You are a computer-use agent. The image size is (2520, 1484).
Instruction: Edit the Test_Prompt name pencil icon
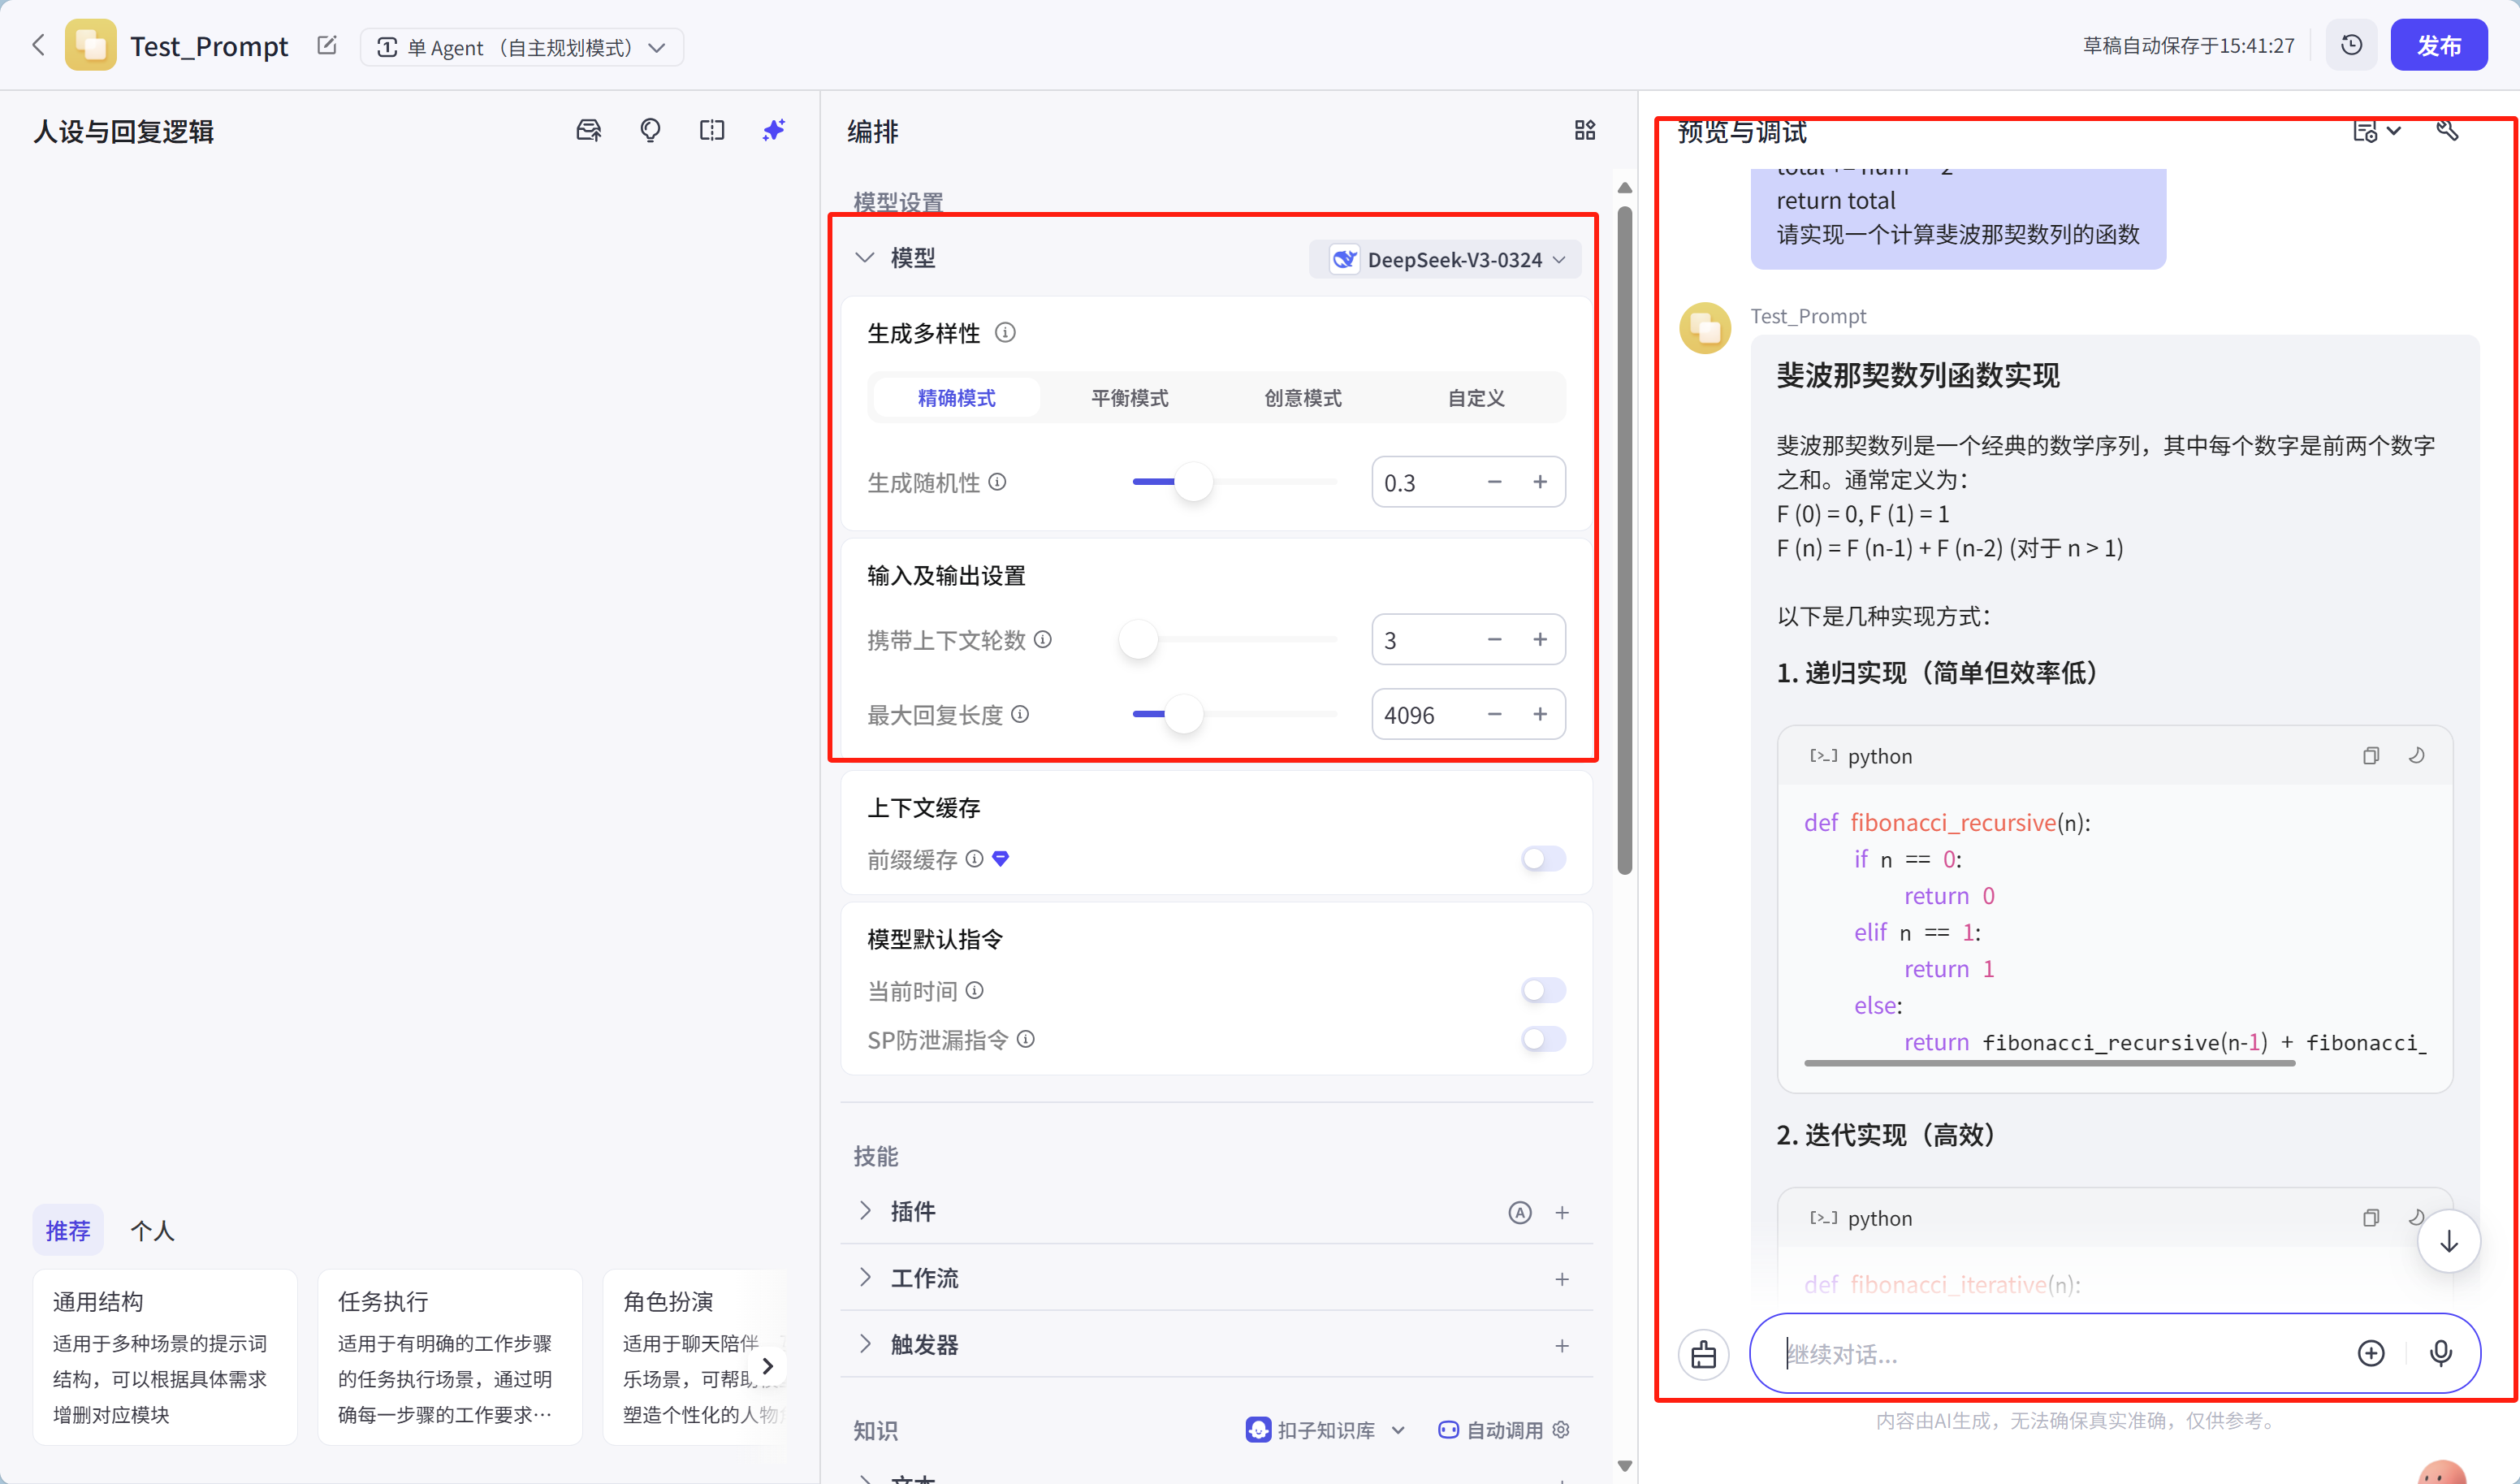(327, 45)
